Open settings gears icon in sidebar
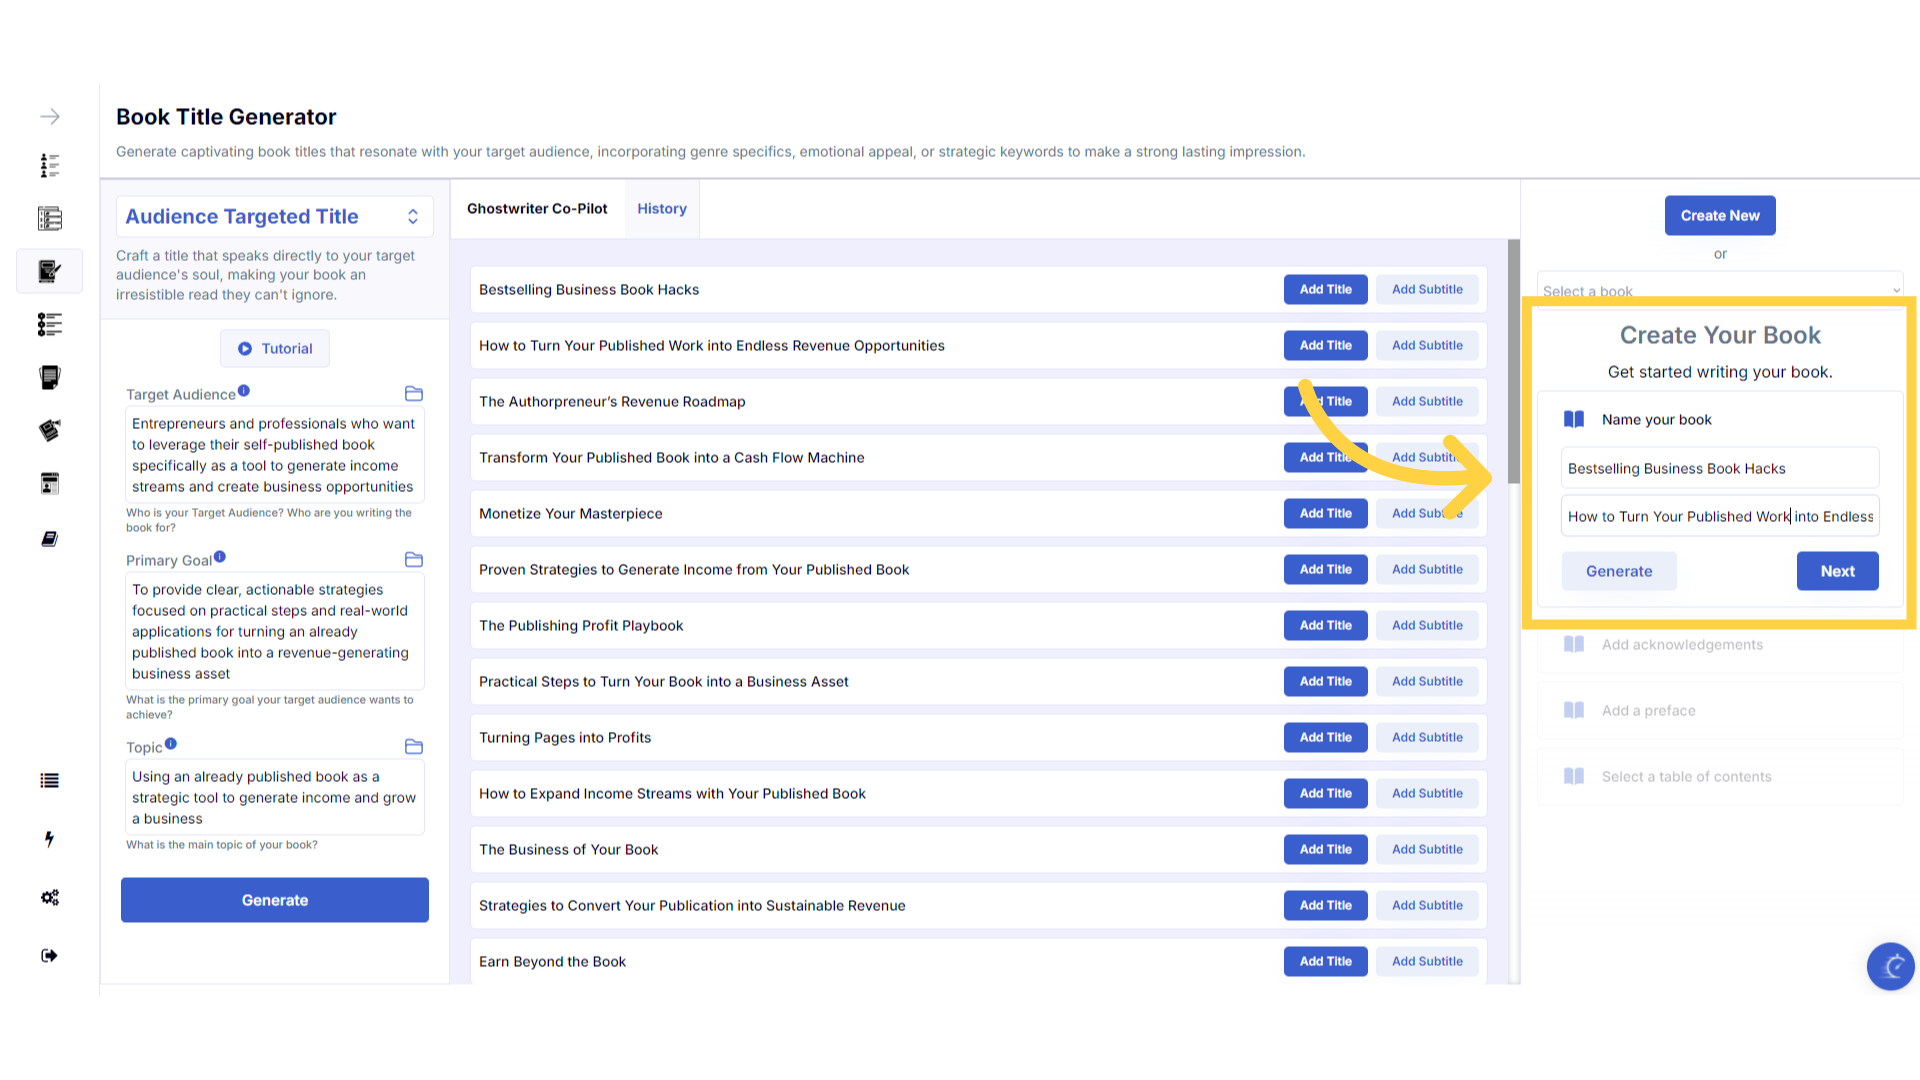The height and width of the screenshot is (1080, 1920). [50, 897]
